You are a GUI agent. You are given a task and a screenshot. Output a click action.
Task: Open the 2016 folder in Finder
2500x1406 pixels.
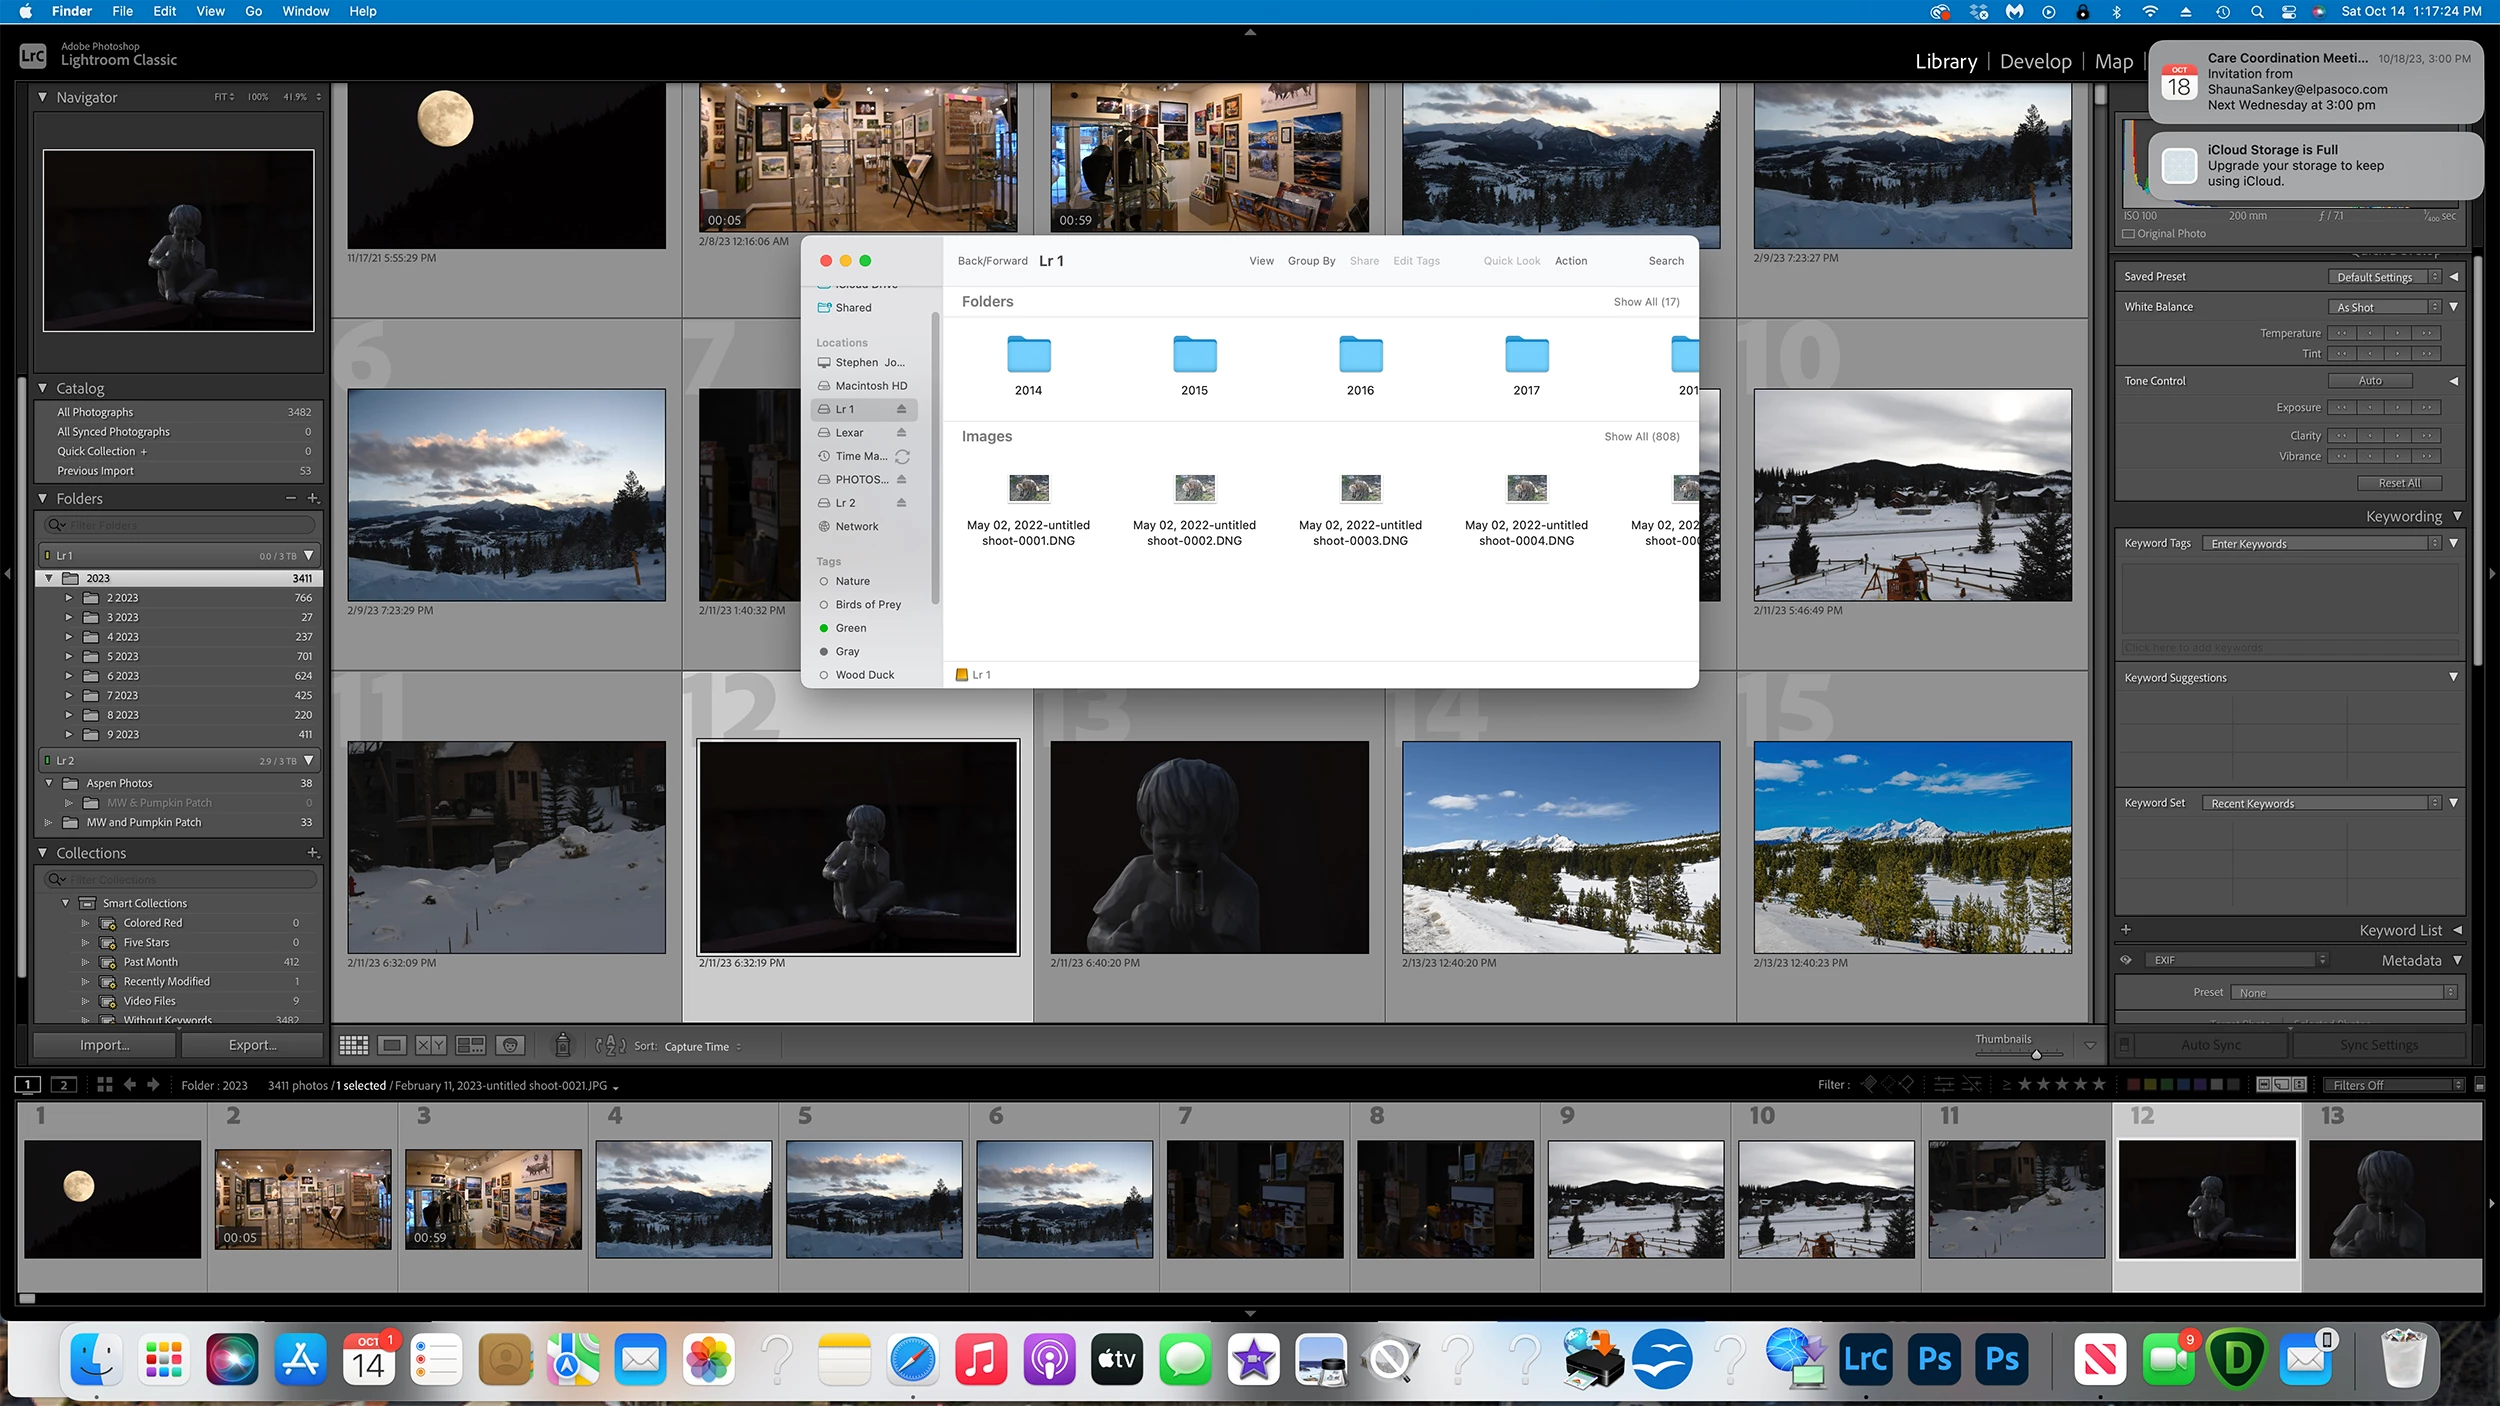click(x=1360, y=366)
